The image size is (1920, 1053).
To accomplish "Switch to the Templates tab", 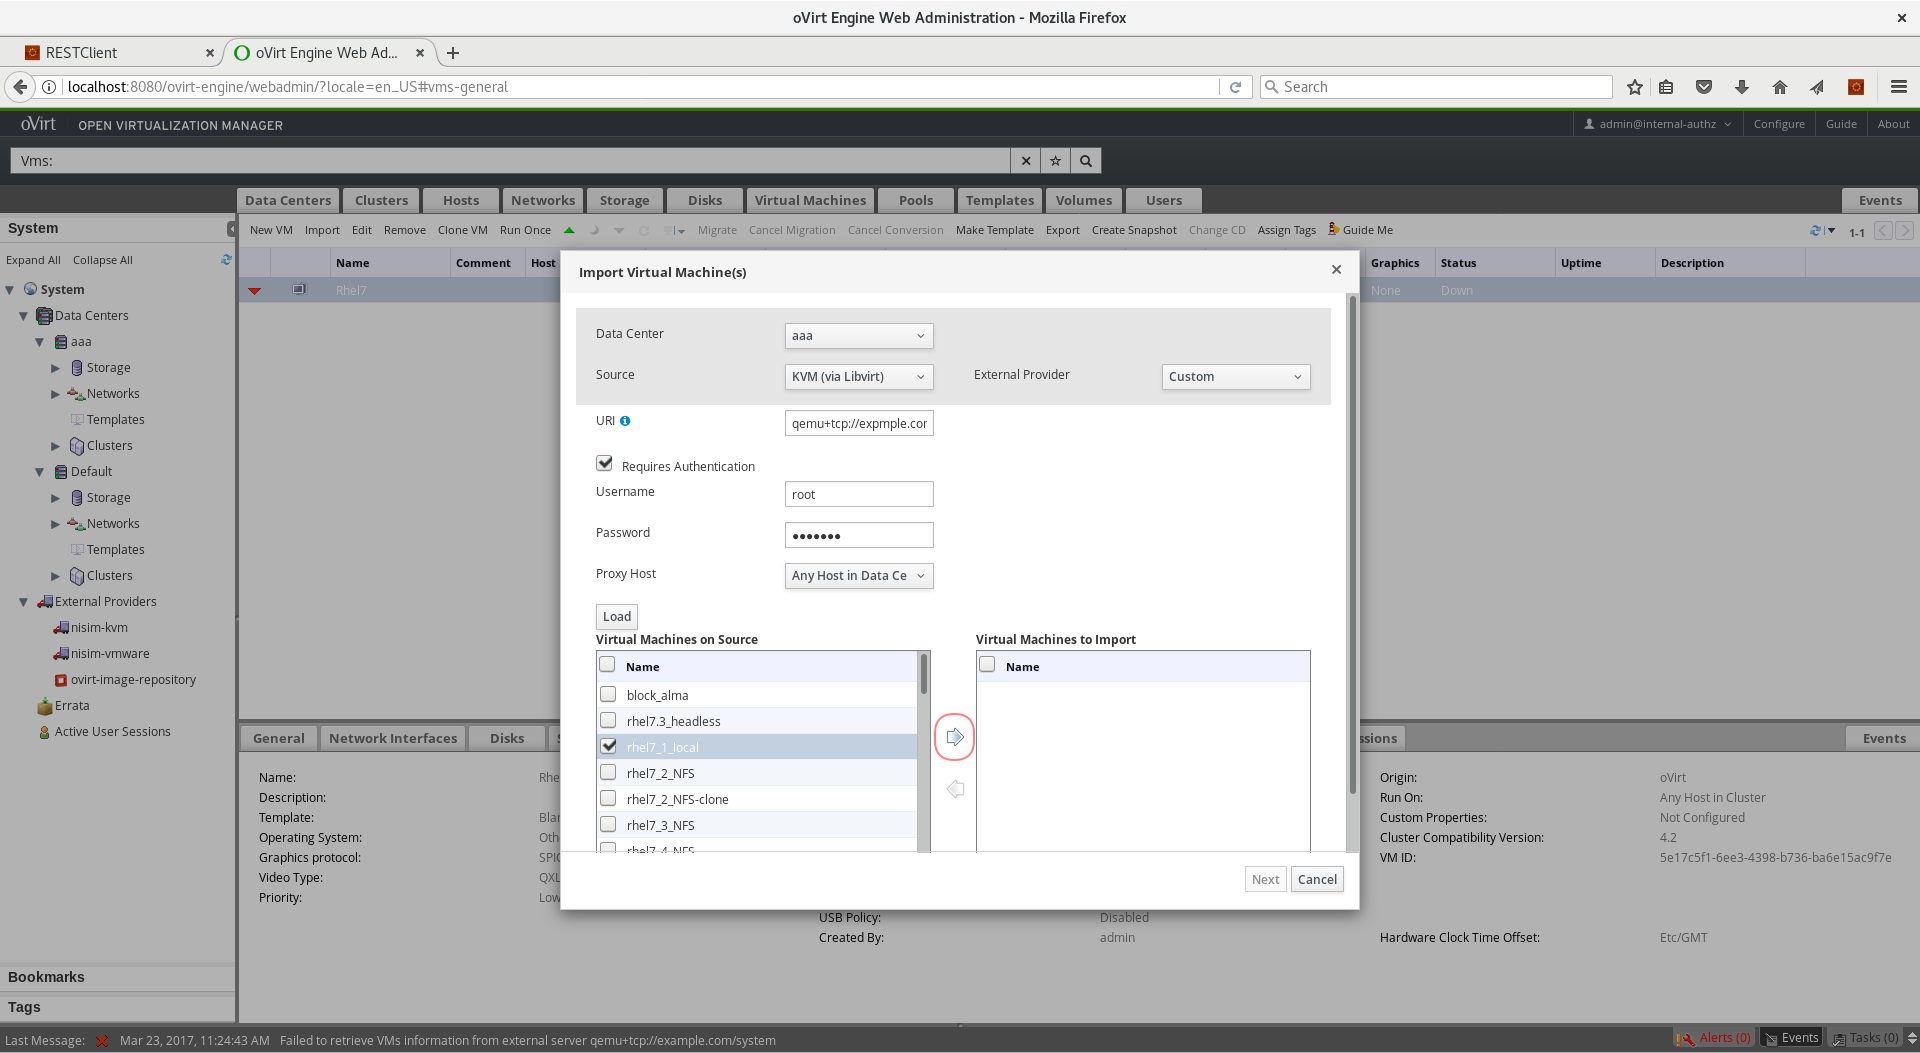I will [x=999, y=200].
